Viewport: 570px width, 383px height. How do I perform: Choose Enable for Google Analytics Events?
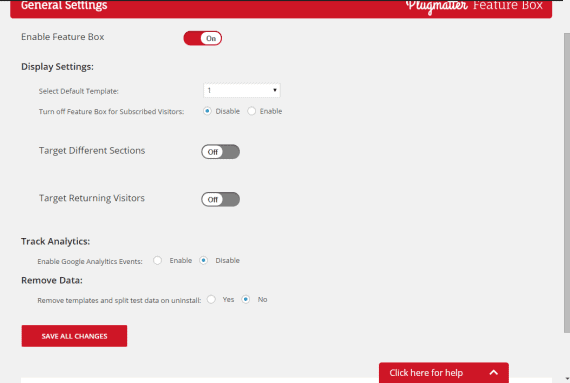157,261
